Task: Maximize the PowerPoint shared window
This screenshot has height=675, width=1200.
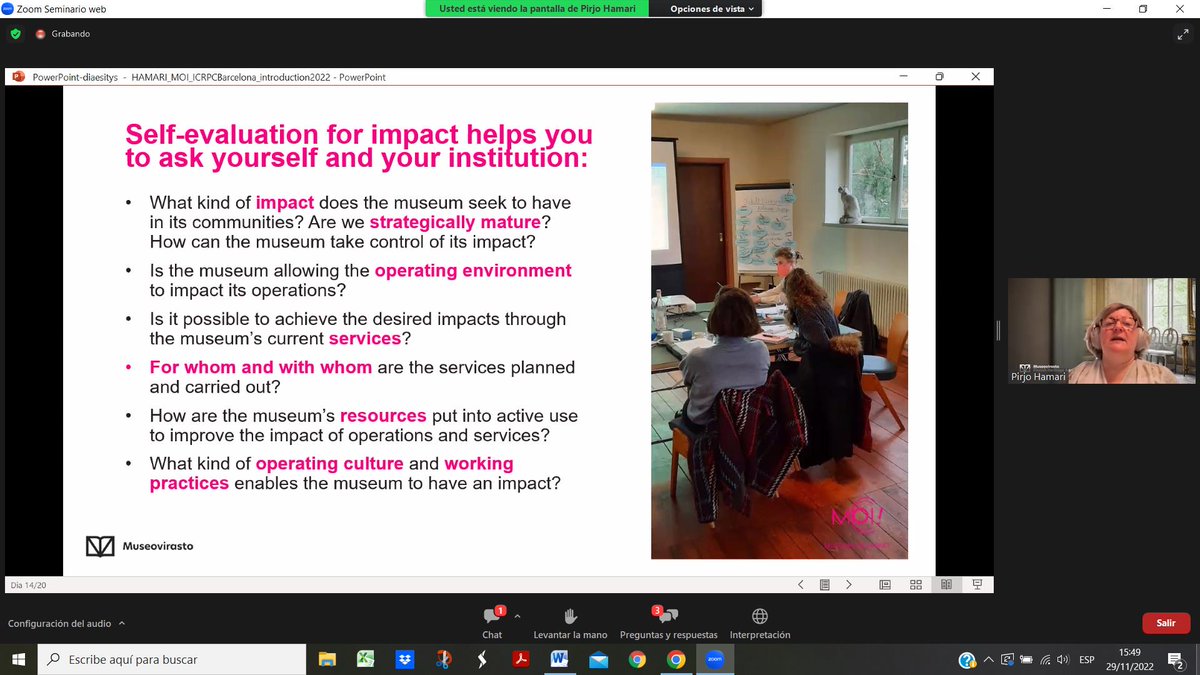Action: tap(939, 76)
